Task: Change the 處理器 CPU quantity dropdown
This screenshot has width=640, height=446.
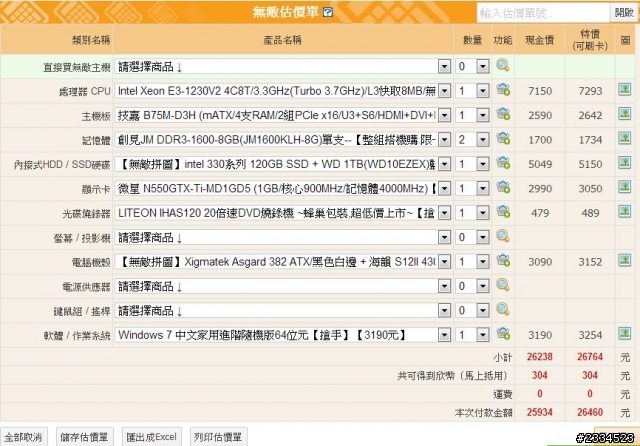Action: pos(472,91)
